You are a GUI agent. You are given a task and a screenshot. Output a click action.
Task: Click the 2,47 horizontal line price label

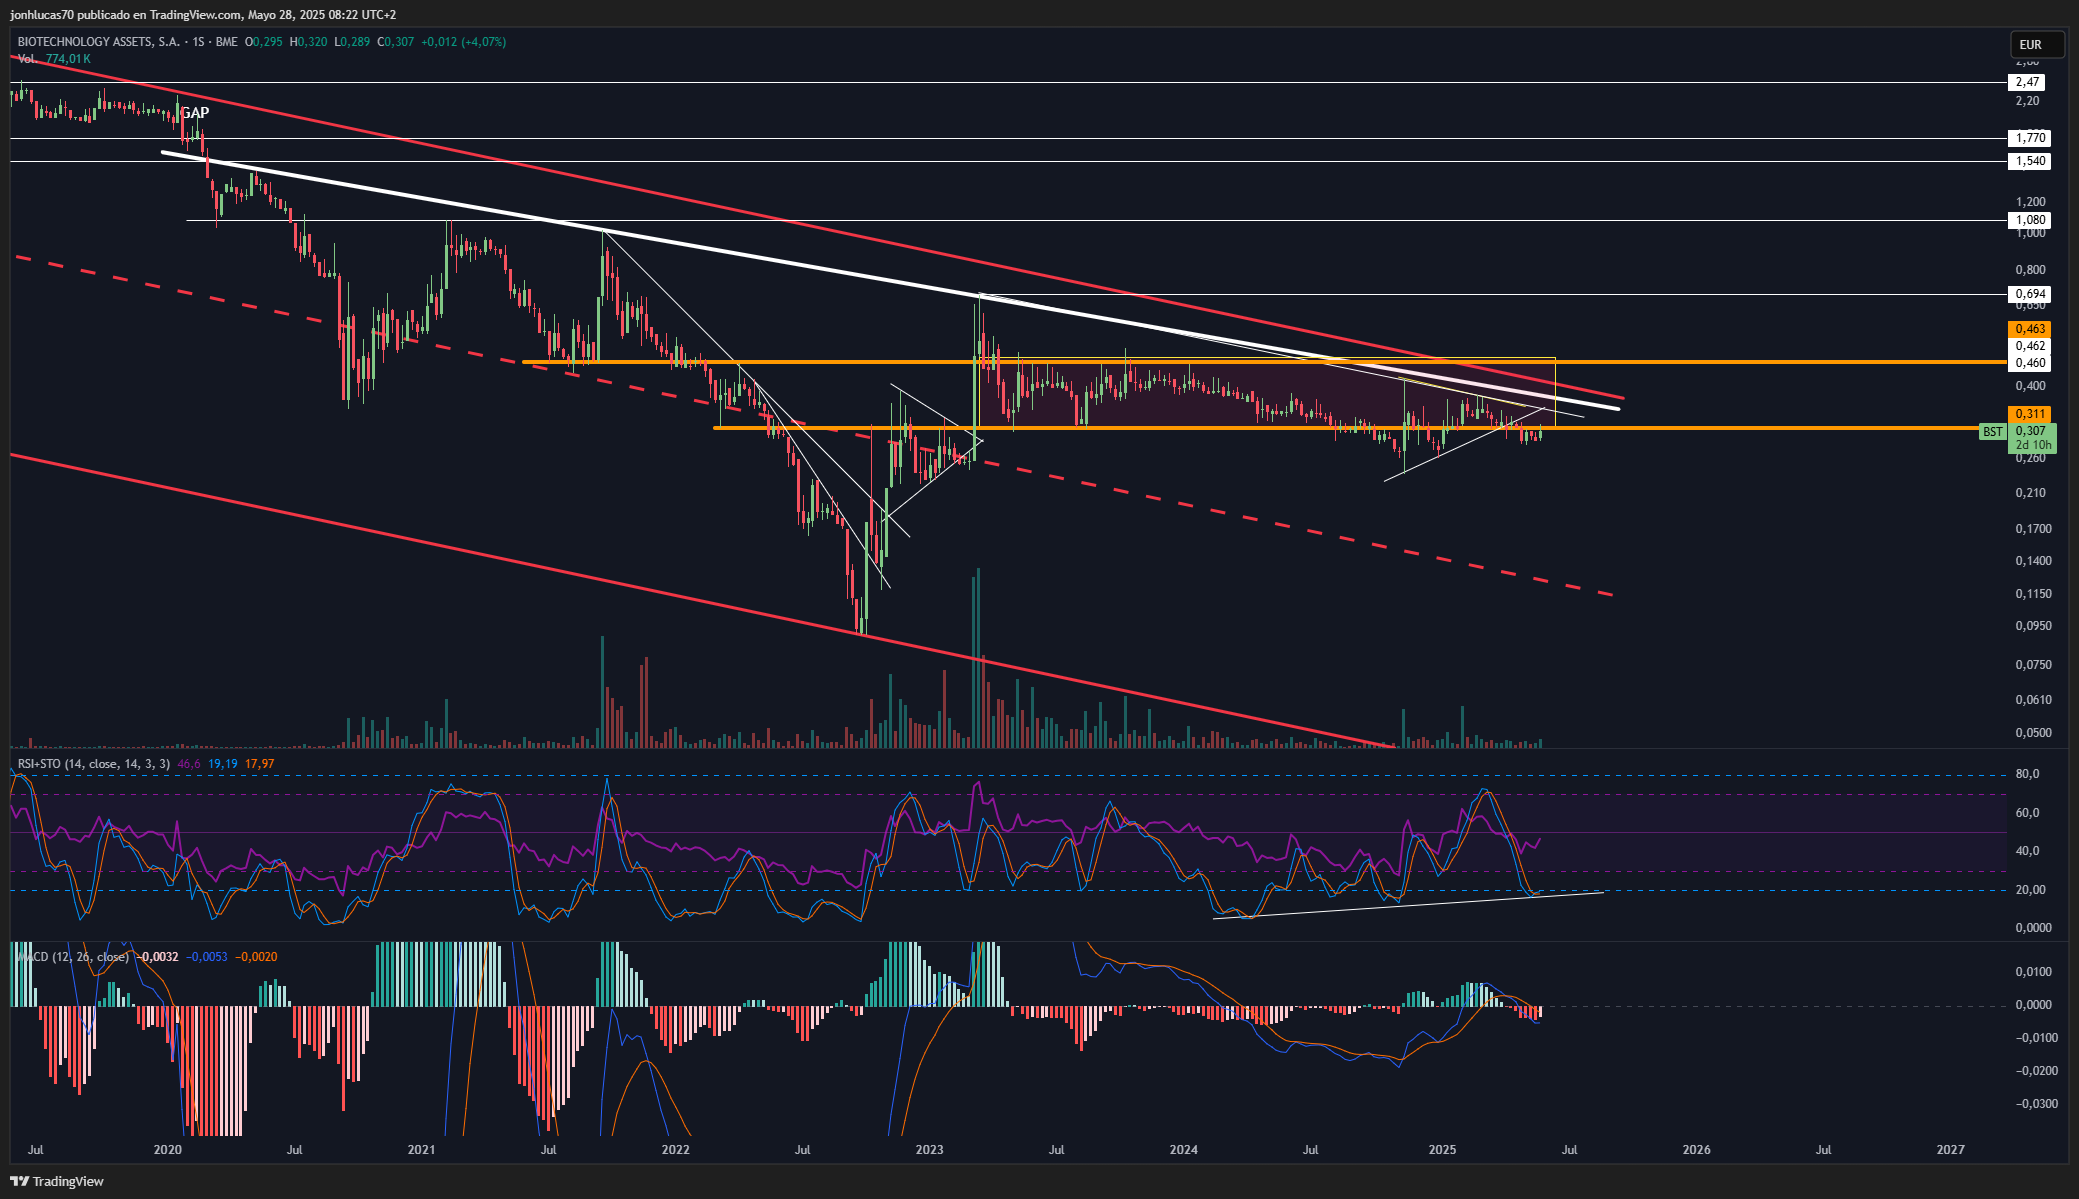pos(2027,82)
